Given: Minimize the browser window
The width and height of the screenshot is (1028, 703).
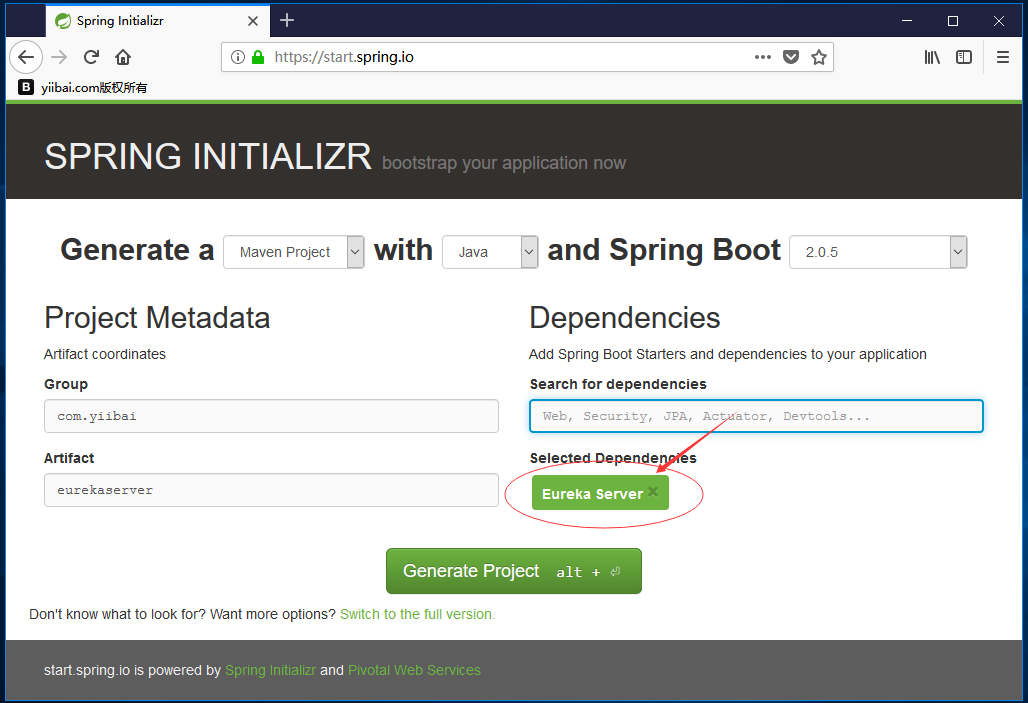Looking at the screenshot, I should (x=907, y=21).
